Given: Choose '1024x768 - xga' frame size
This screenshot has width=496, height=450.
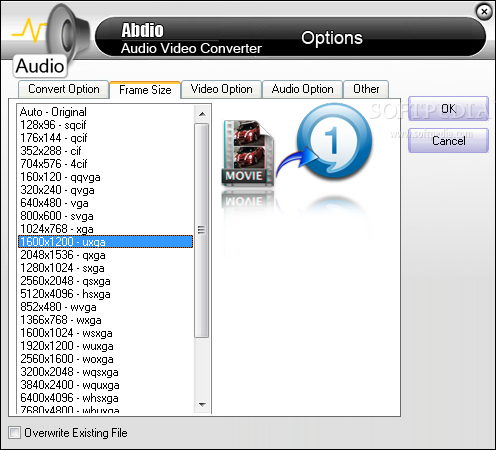Looking at the screenshot, I should 105,229.
